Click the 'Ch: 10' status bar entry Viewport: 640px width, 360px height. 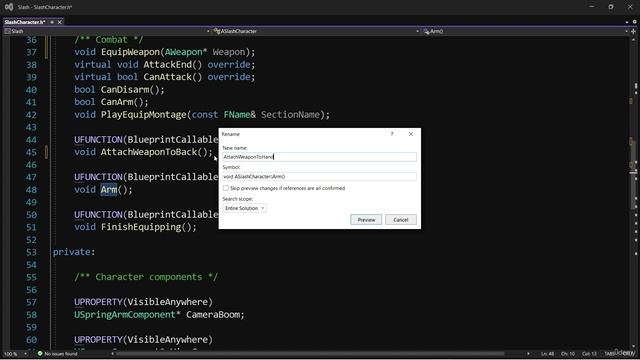coord(567,354)
